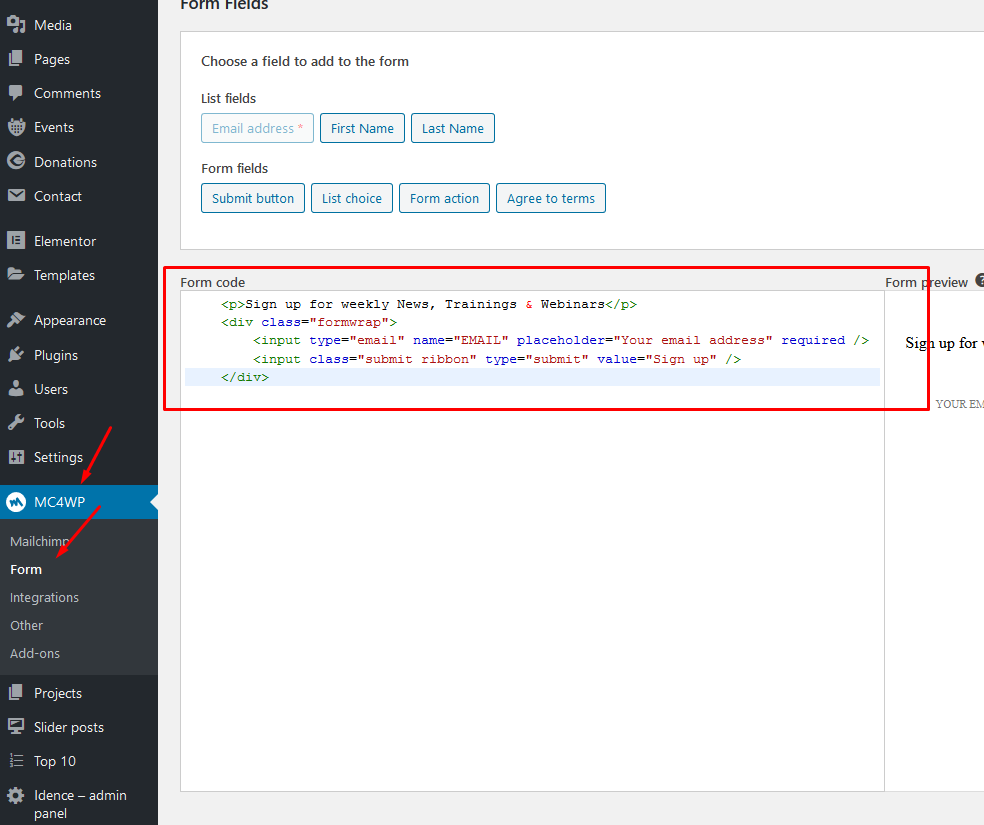Image resolution: width=984 pixels, height=825 pixels.
Task: Go to the Integrations submenu page
Action: [44, 597]
